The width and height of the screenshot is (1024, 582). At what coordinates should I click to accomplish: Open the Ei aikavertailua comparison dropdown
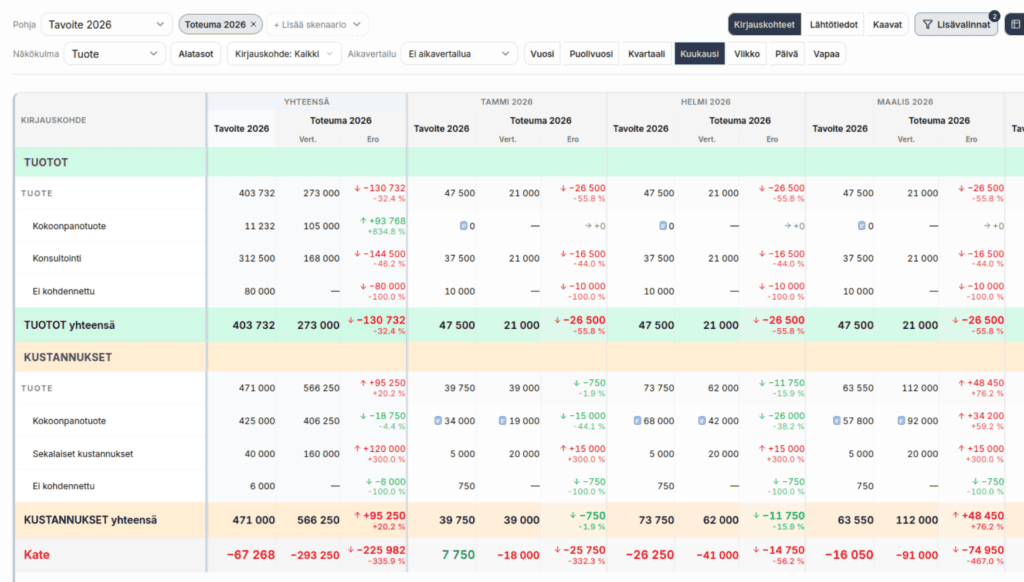(459, 54)
